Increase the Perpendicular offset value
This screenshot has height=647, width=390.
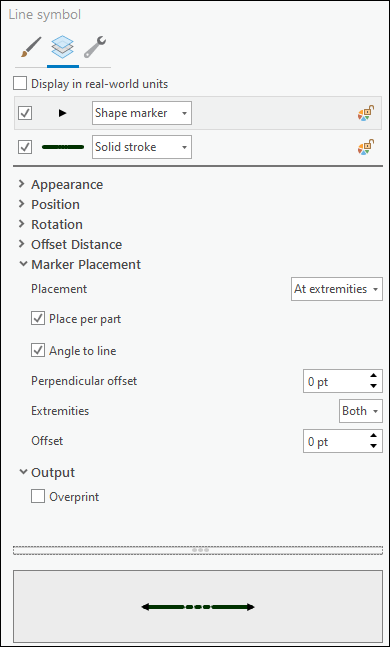(x=373, y=375)
